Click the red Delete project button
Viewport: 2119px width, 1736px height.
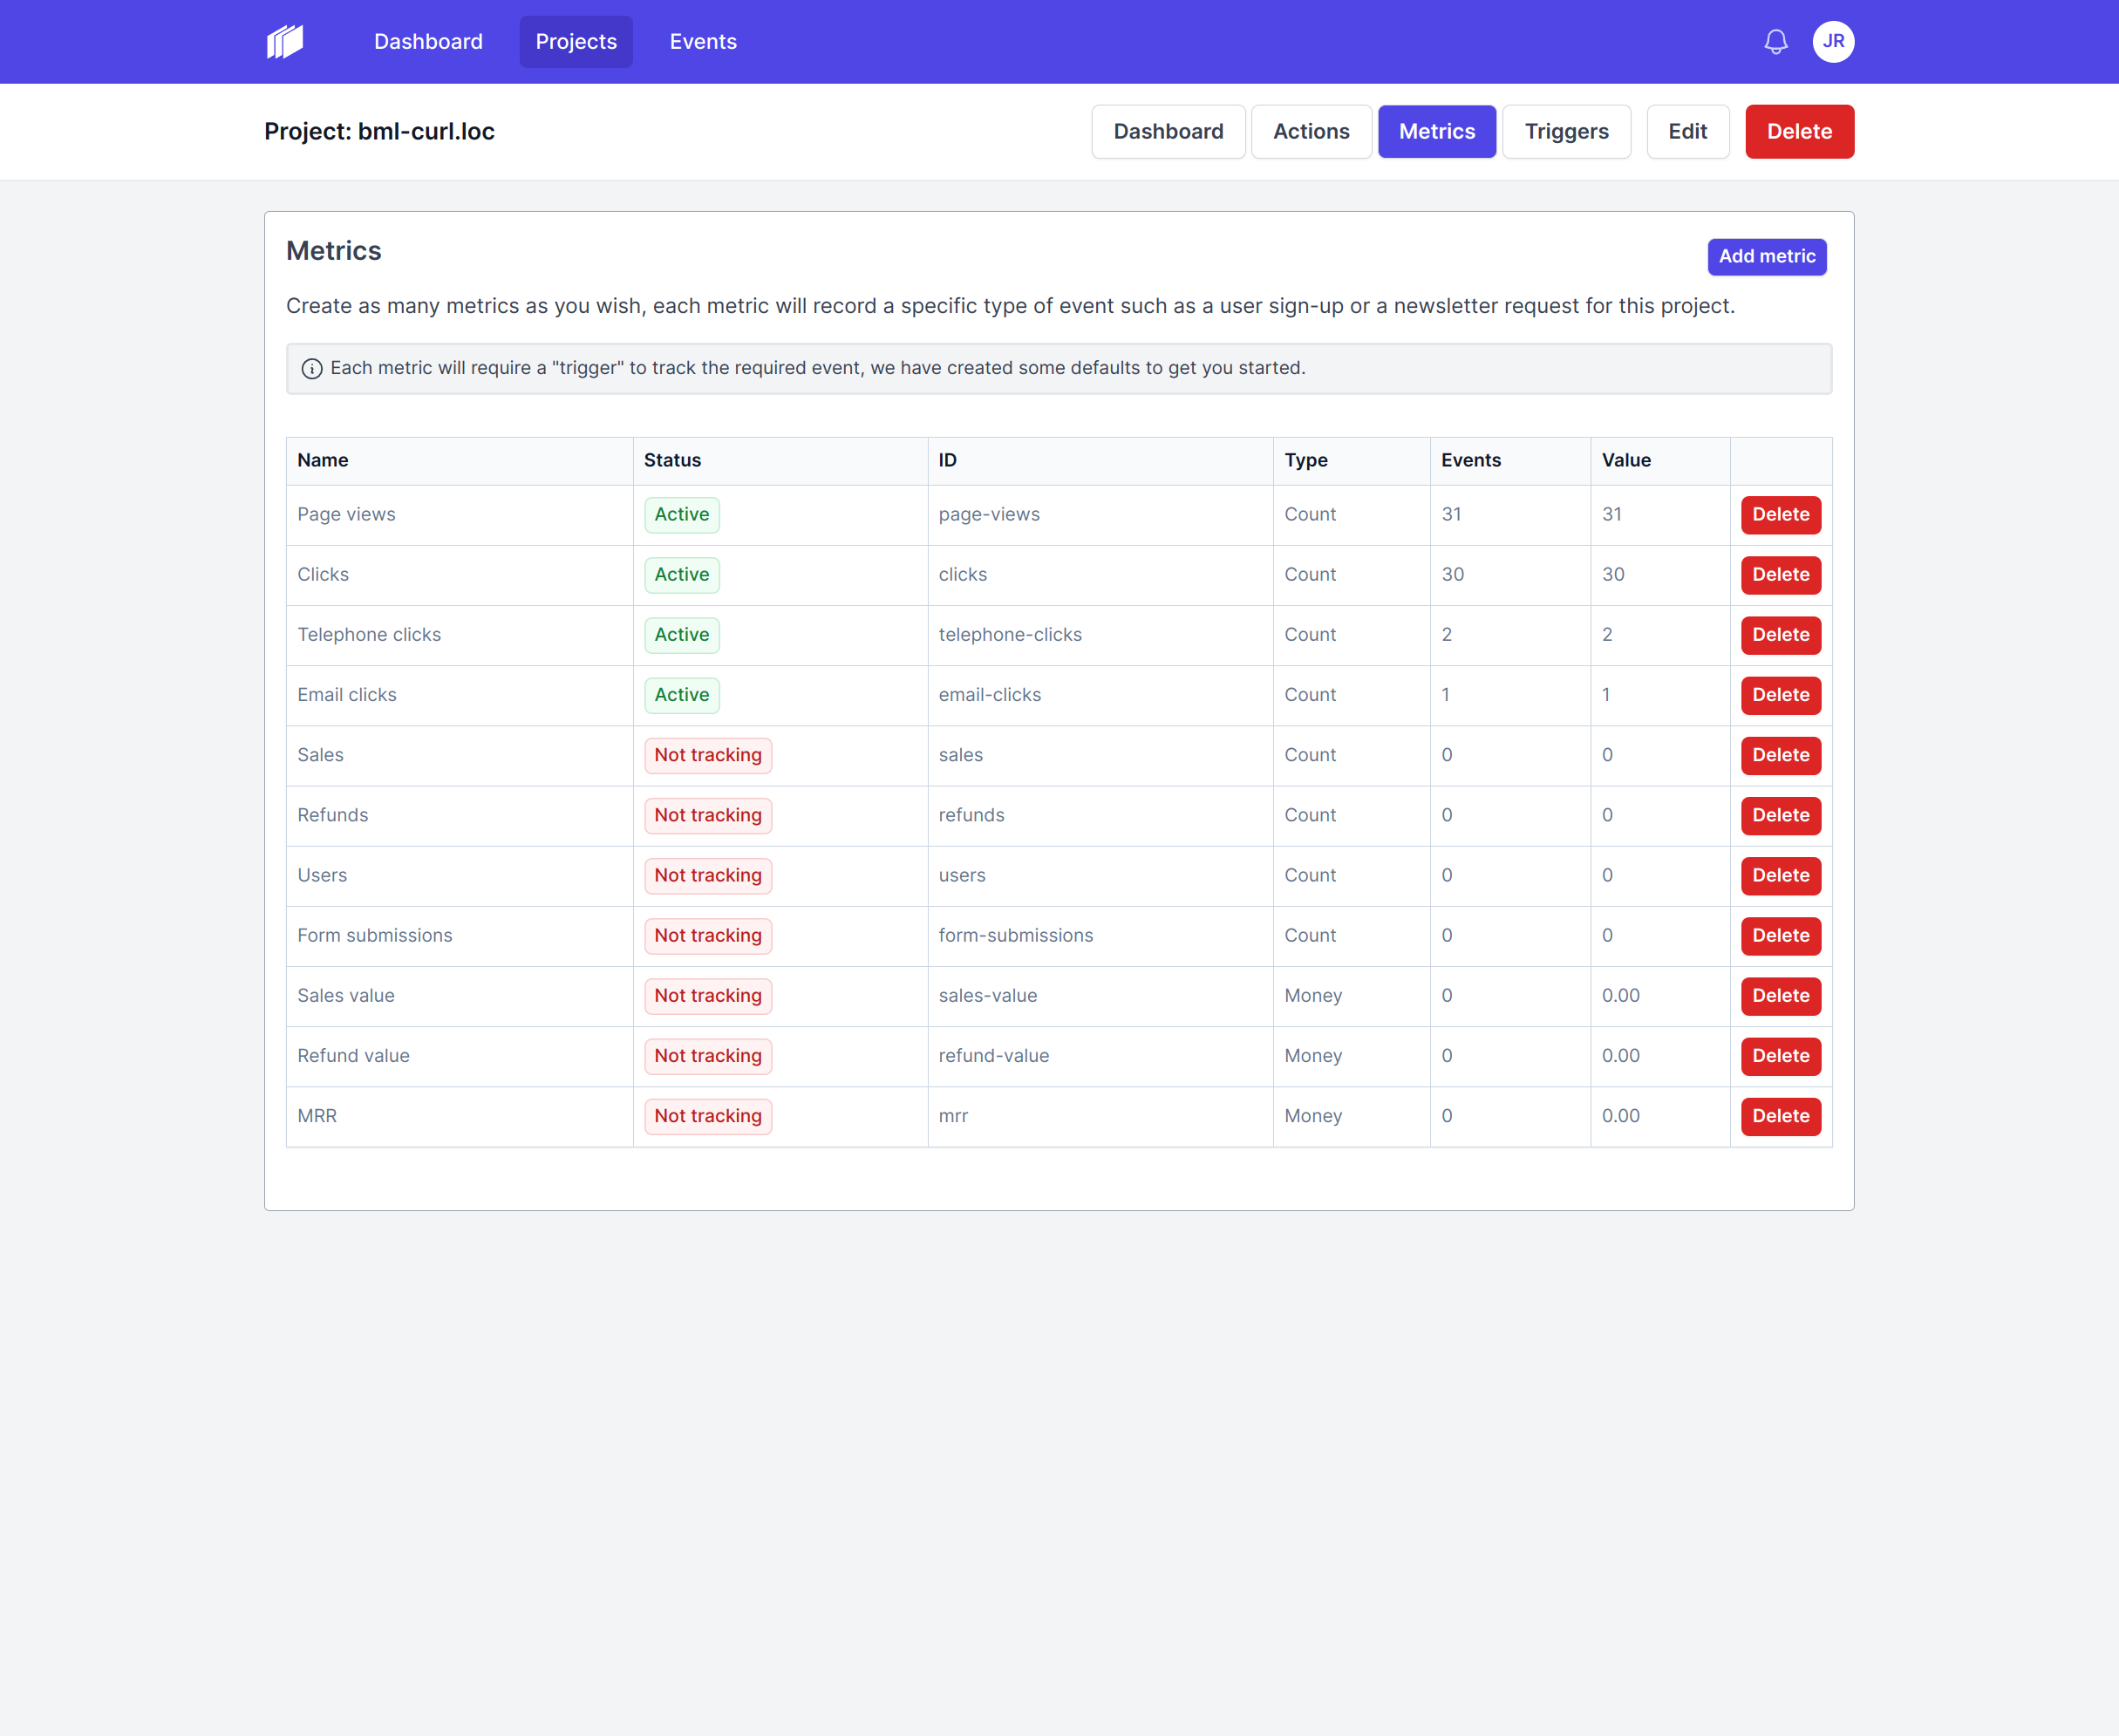[1799, 132]
